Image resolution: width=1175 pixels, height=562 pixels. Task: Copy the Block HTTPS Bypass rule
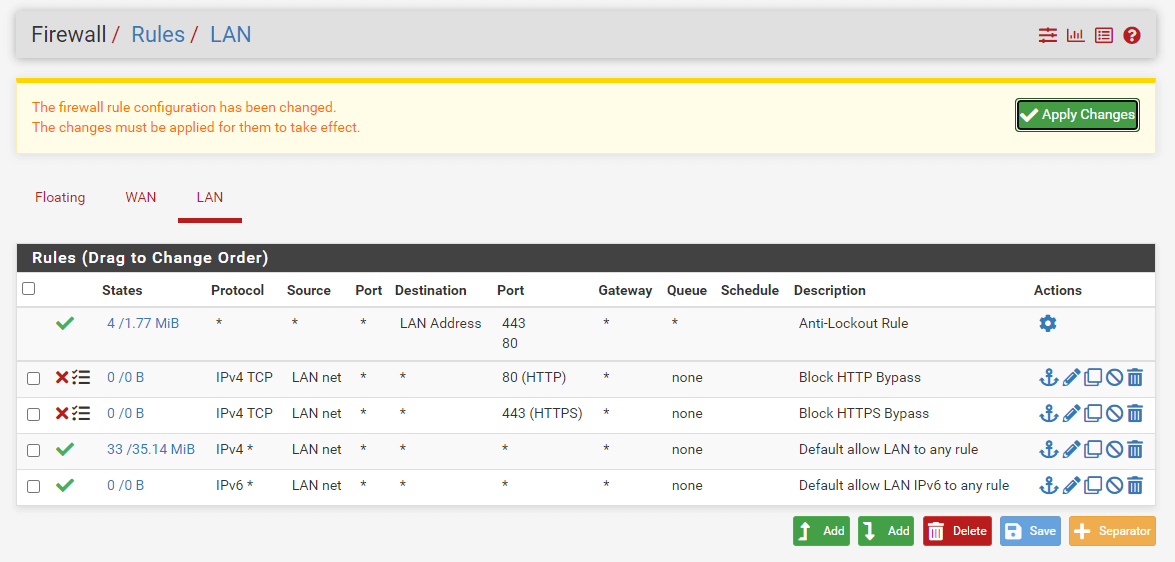click(x=1093, y=413)
